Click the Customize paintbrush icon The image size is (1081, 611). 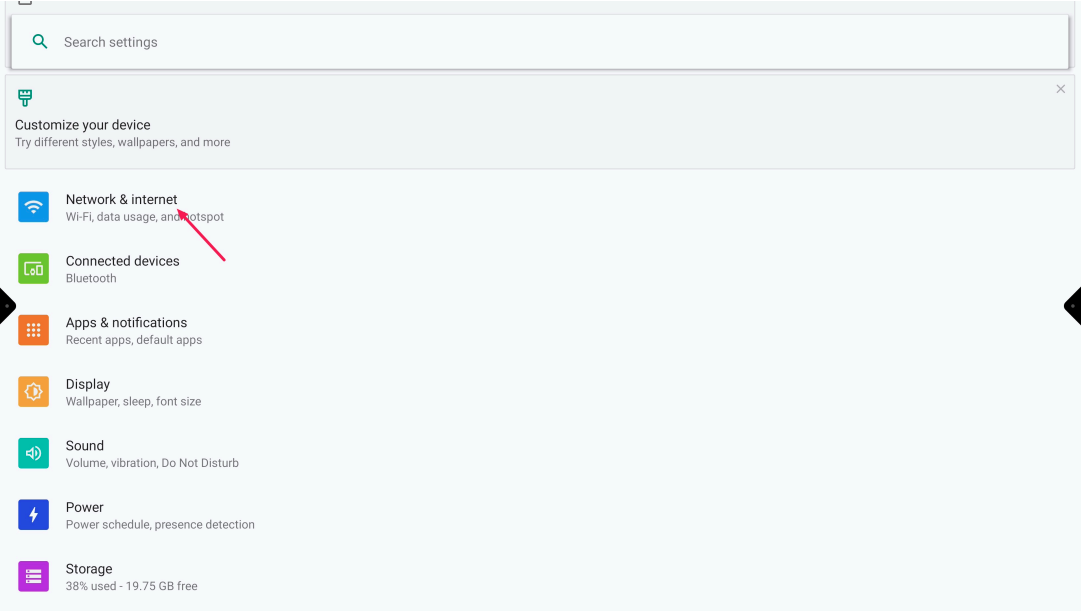click(x=25, y=98)
